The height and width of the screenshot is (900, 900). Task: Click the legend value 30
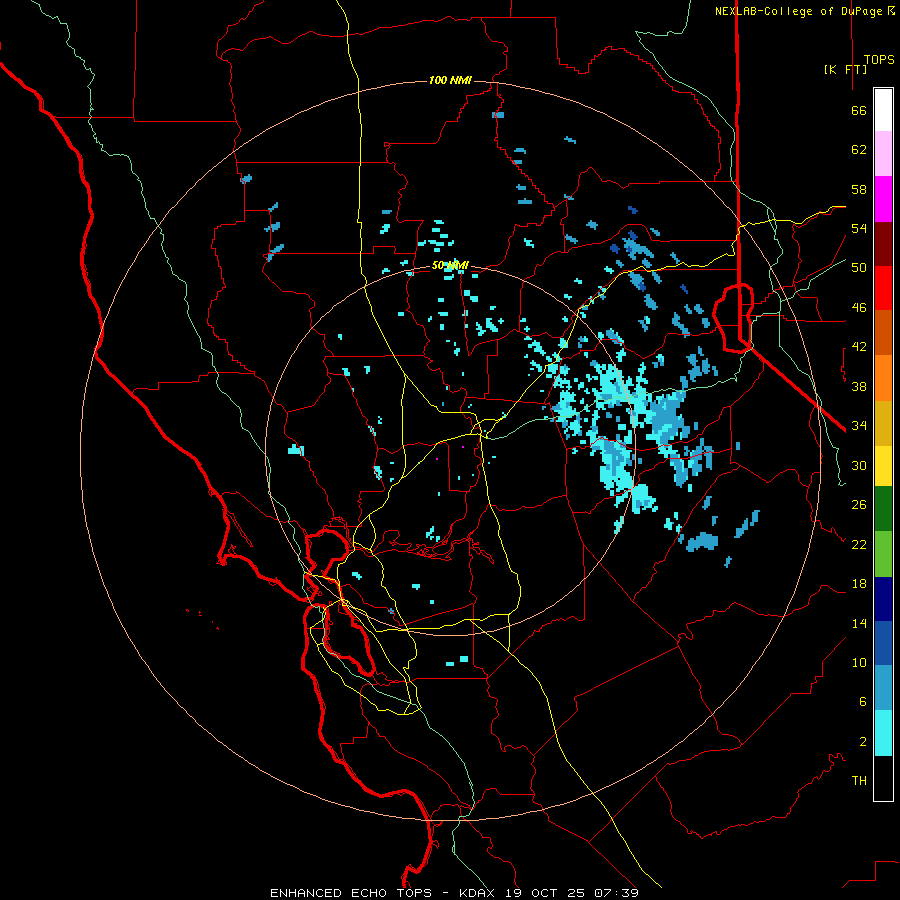click(859, 465)
